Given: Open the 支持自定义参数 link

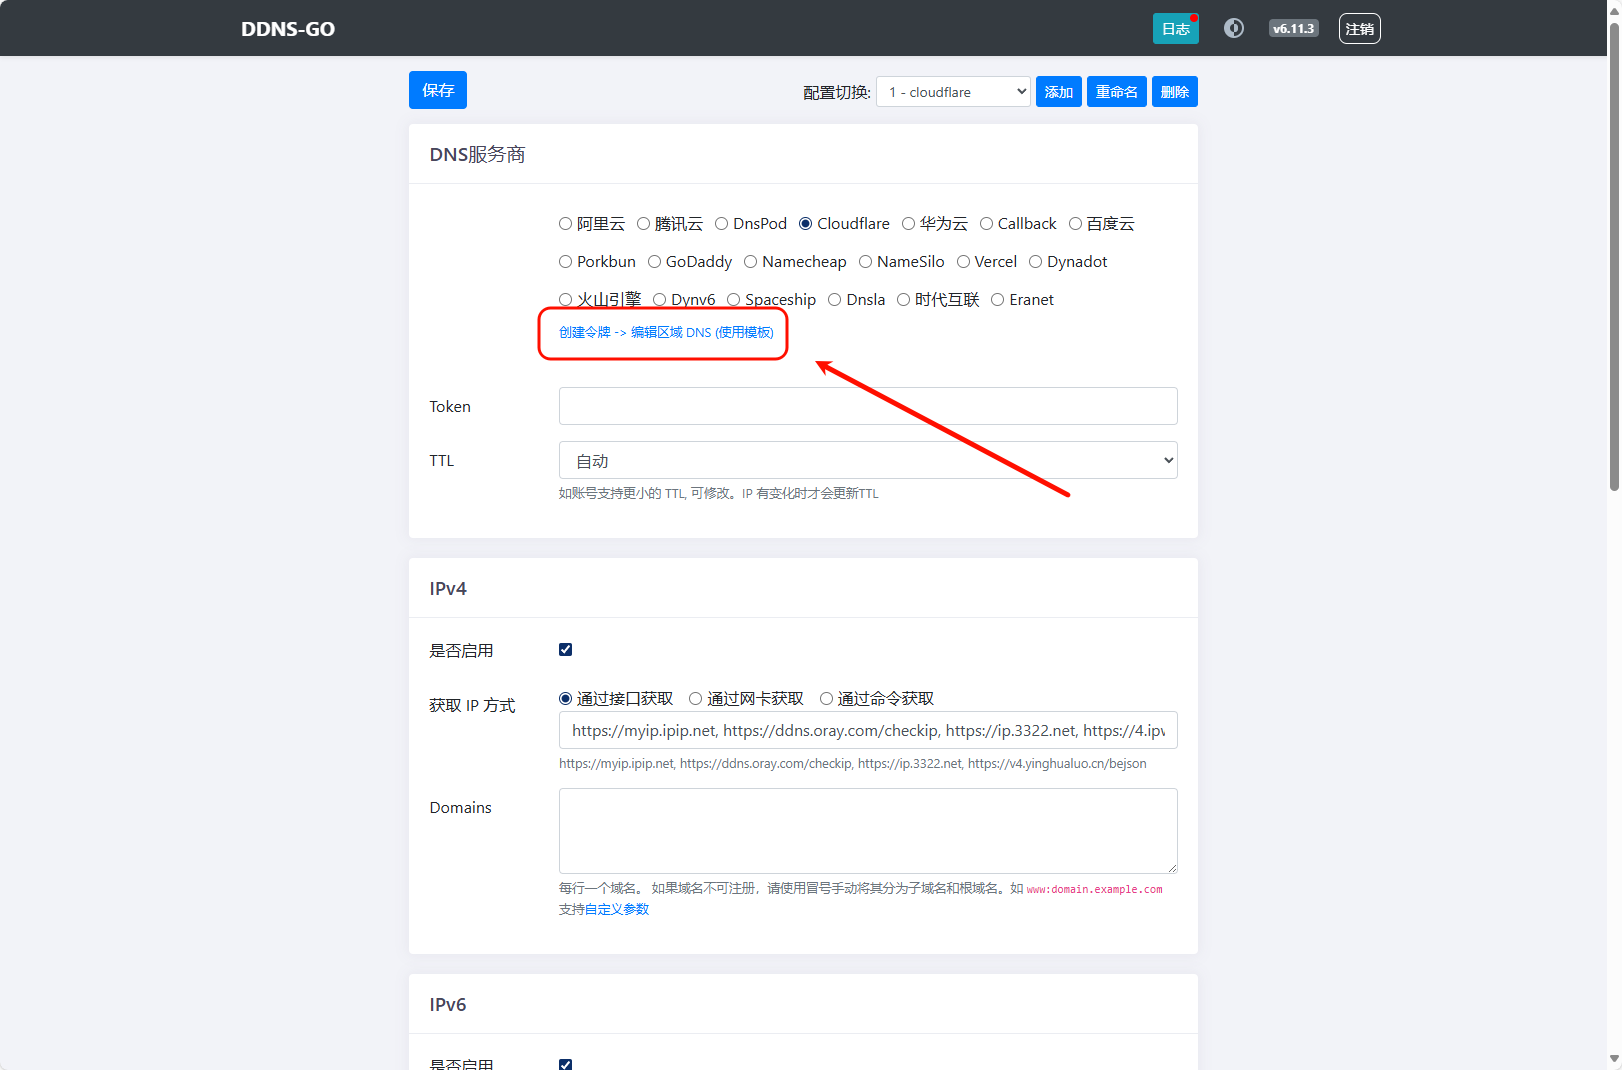Looking at the screenshot, I should [x=604, y=910].
